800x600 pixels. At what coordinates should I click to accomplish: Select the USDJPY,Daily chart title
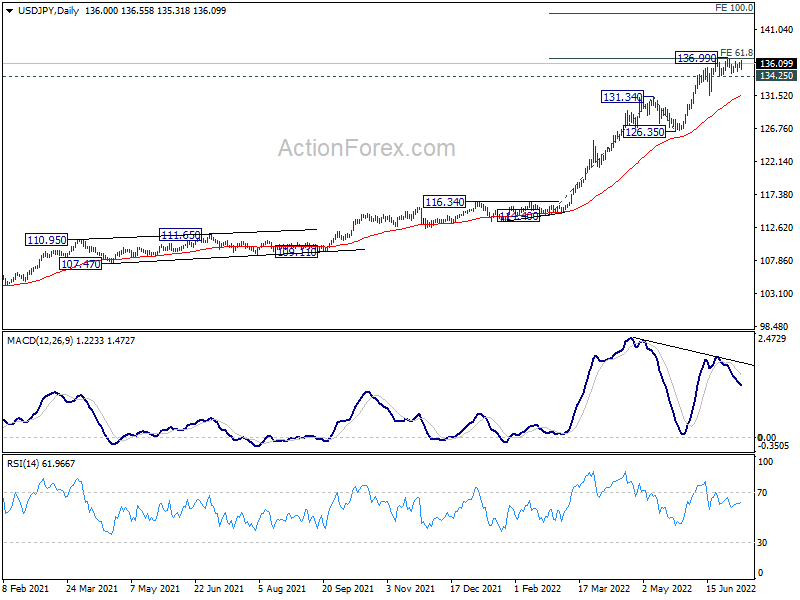click(x=48, y=11)
